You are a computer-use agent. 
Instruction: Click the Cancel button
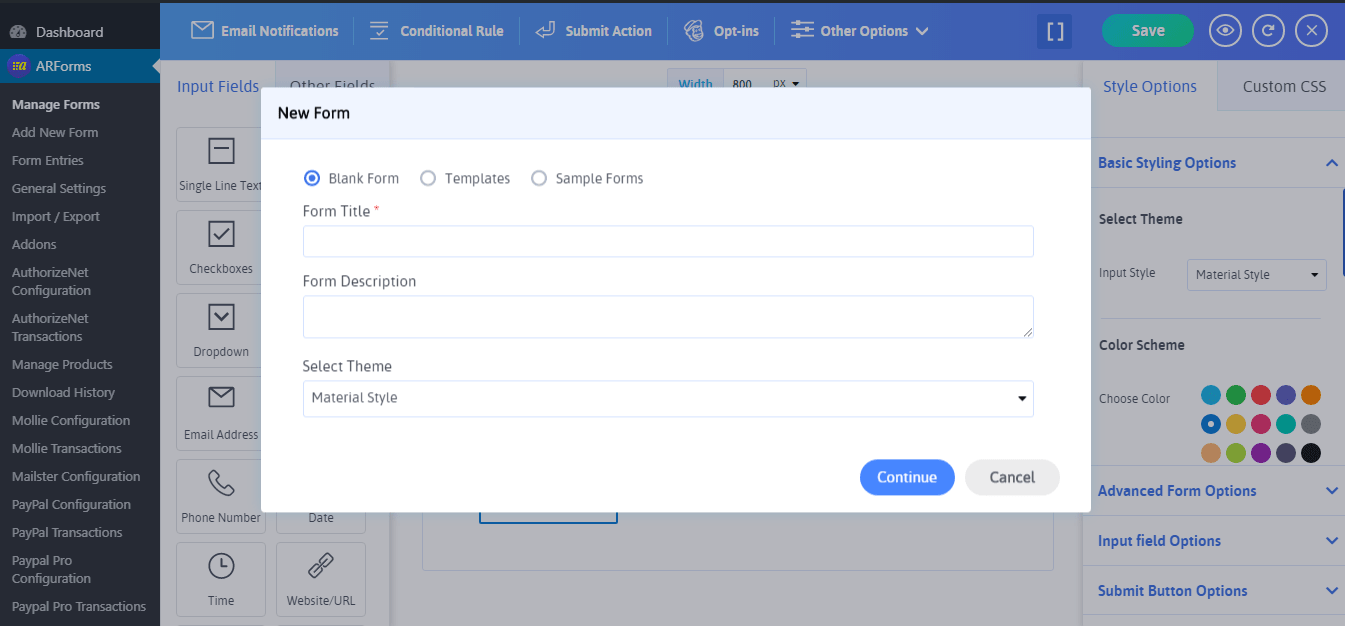tap(1012, 477)
